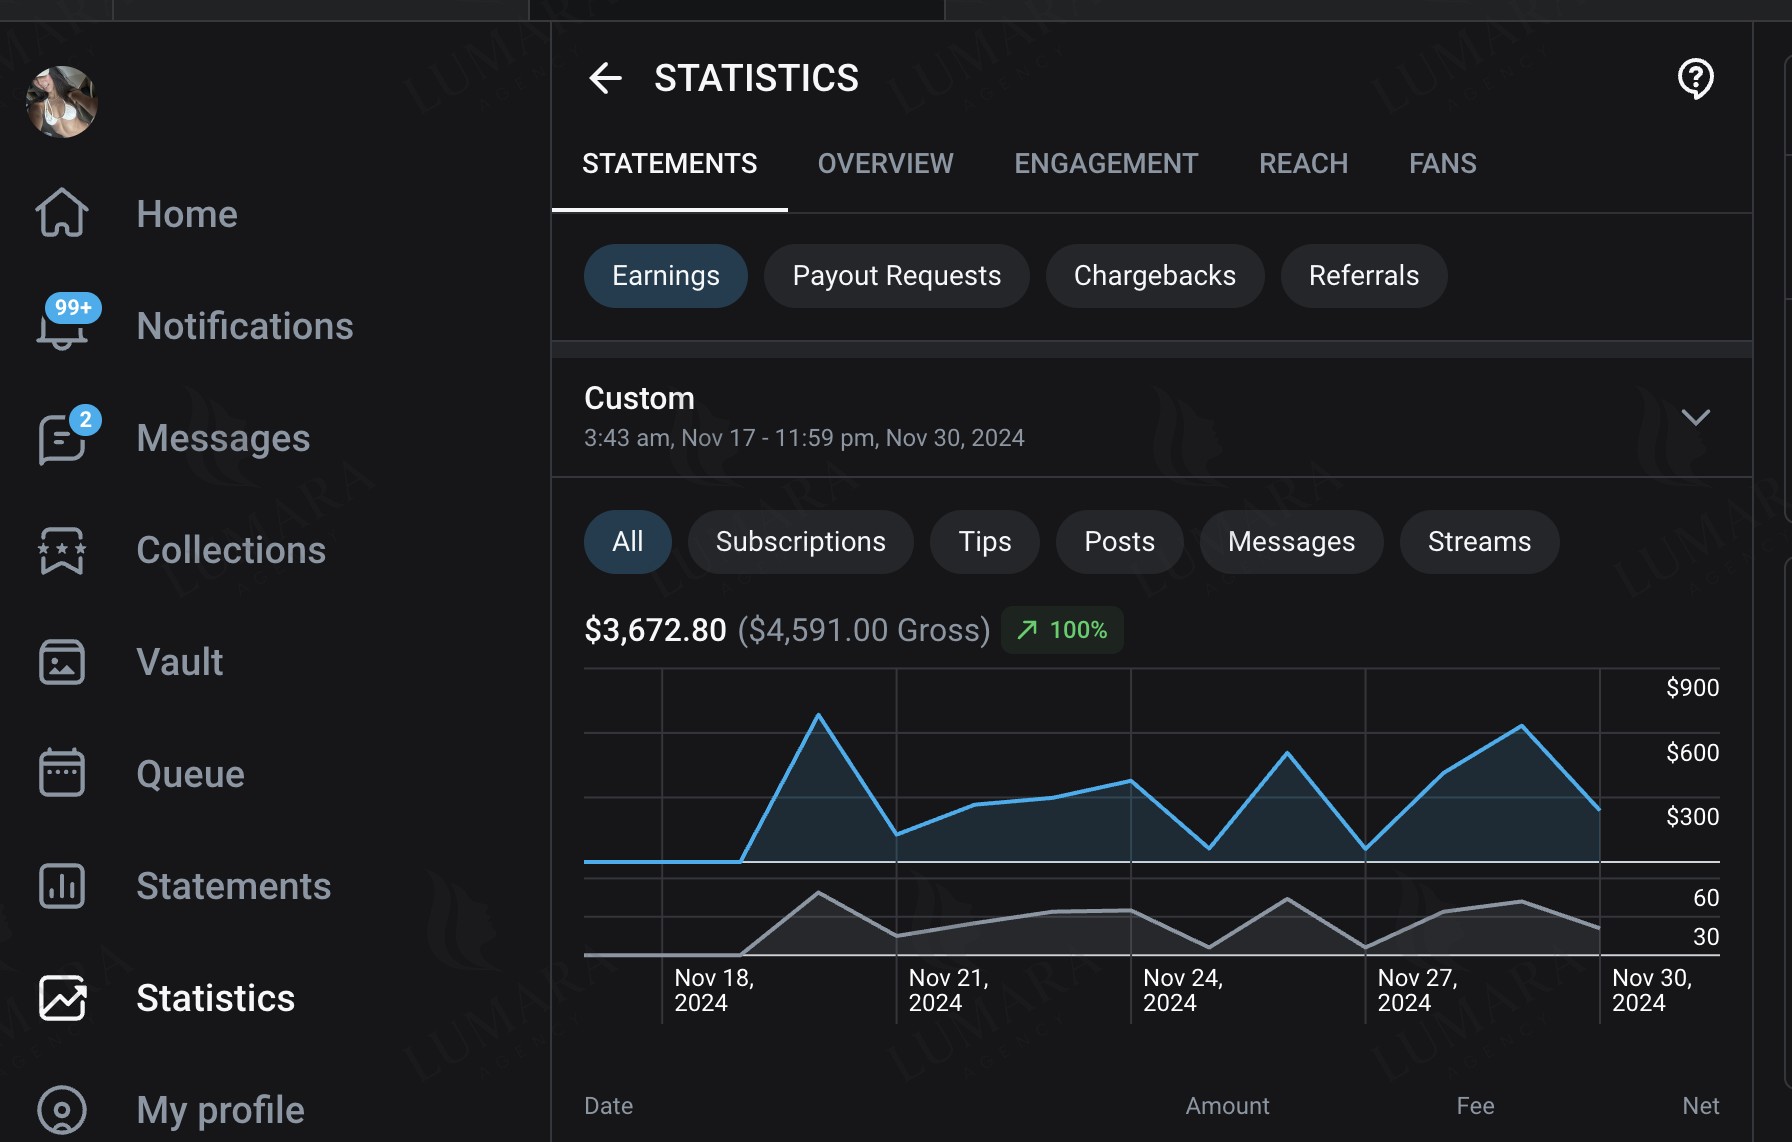Open the help question mark icon
1792x1142 pixels.
point(1695,78)
